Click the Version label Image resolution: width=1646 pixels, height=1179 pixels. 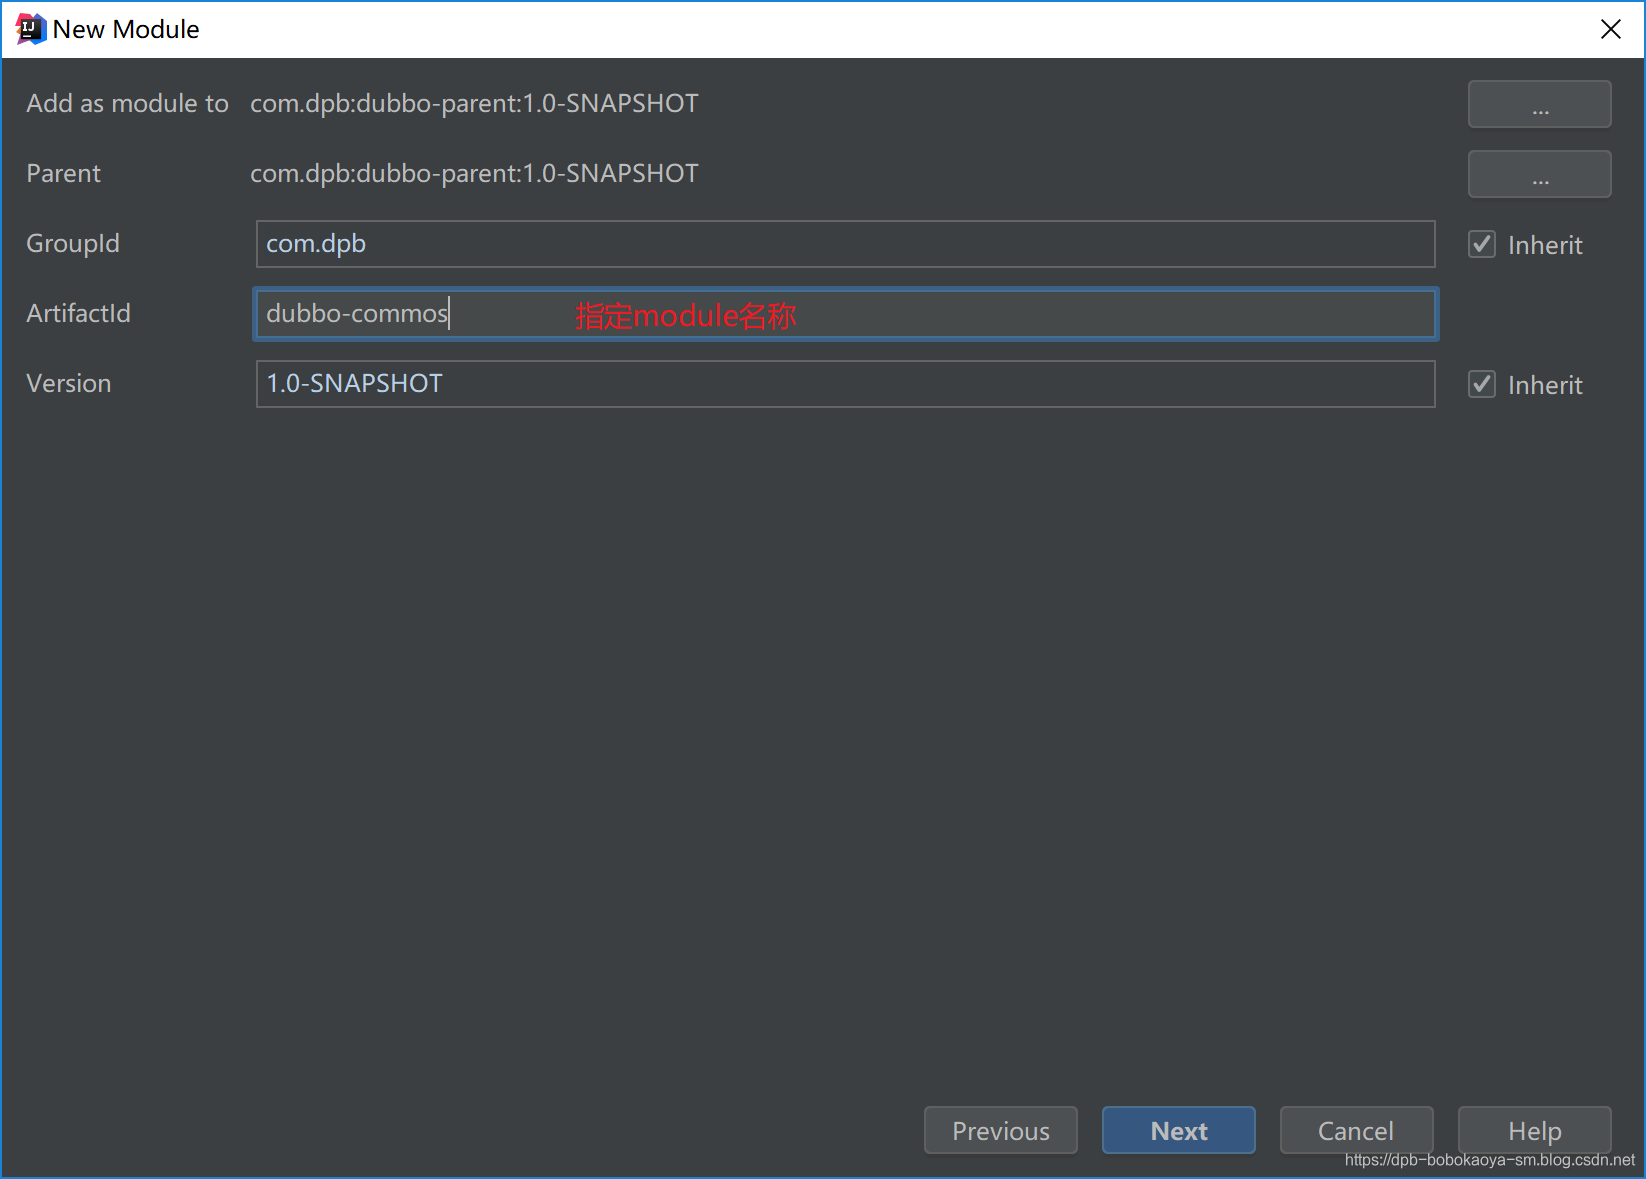point(69,384)
